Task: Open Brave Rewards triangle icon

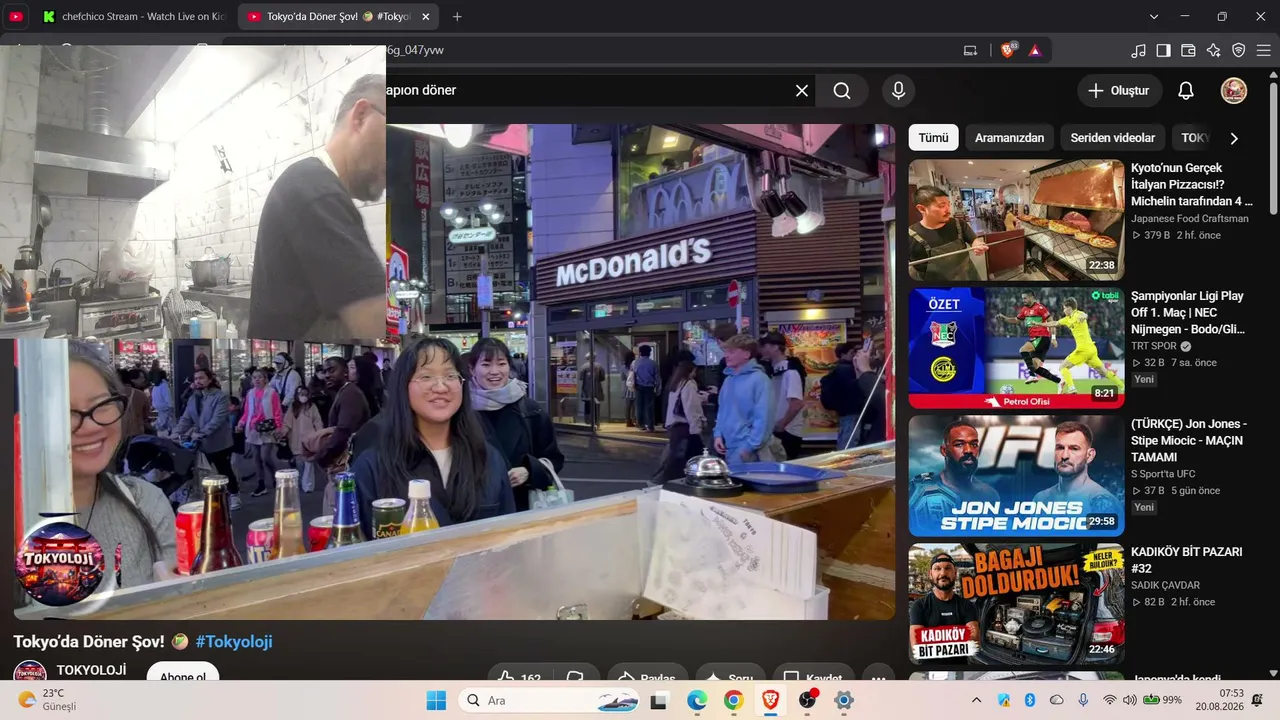Action: [1034, 50]
